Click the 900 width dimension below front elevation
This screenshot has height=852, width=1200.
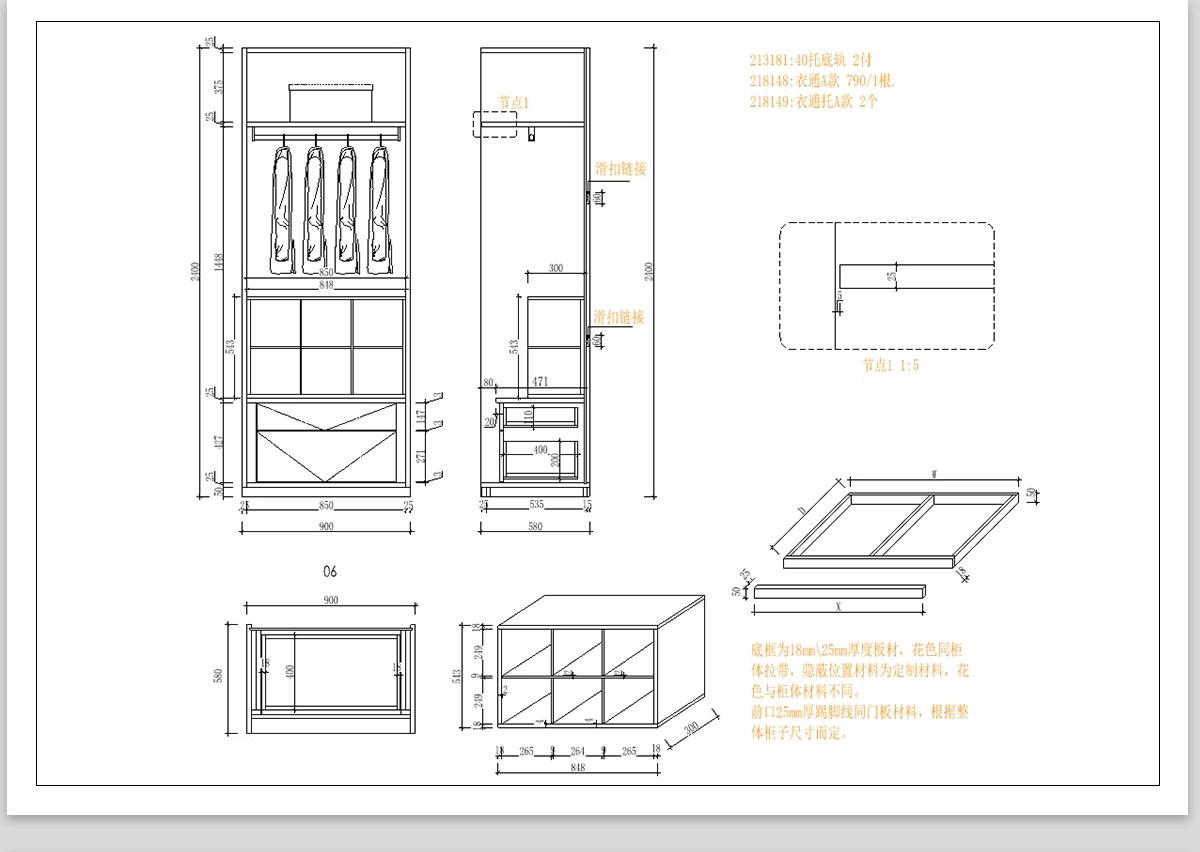click(x=326, y=526)
